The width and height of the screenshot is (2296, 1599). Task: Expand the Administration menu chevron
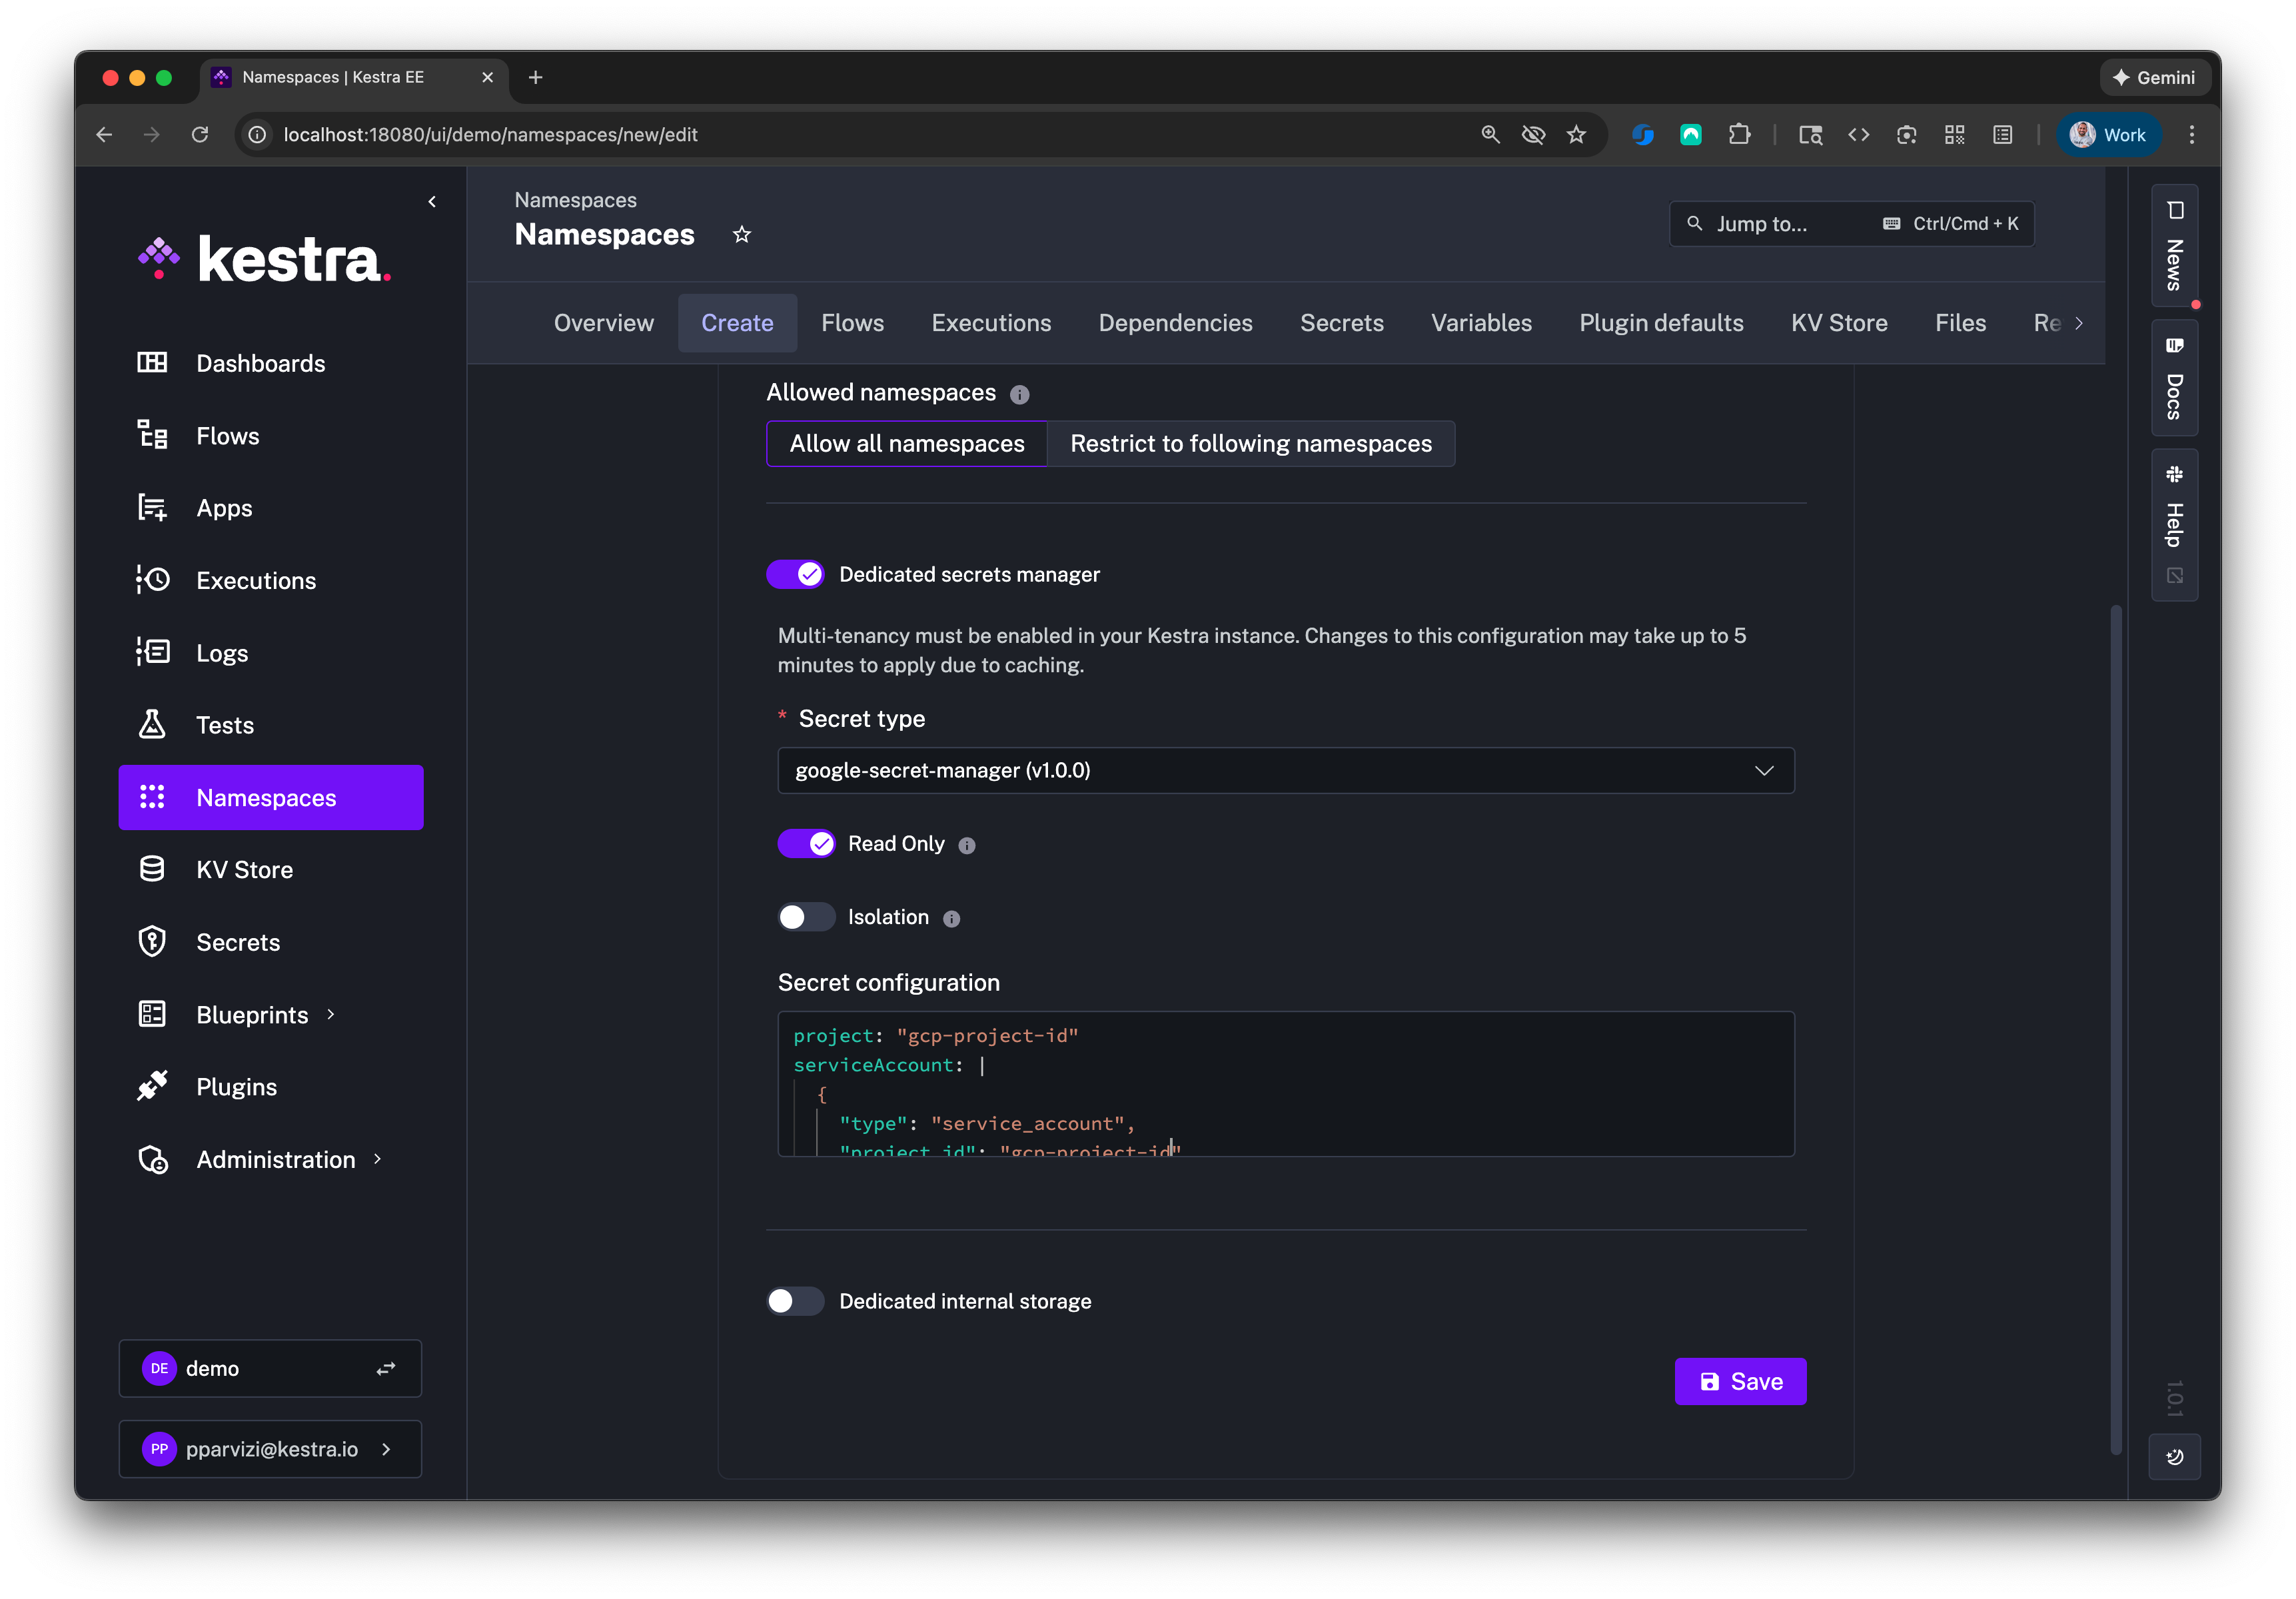tap(377, 1159)
